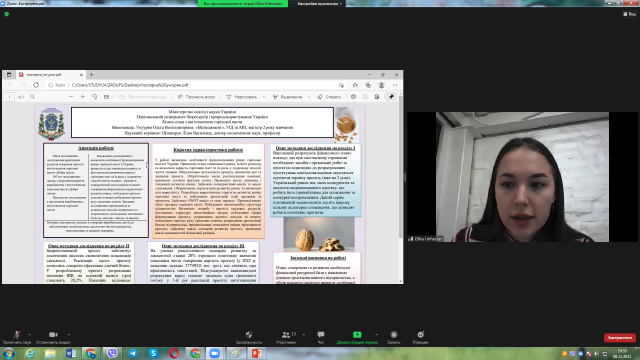Screen dimensions: 640x360
Task: Open viewing options dropdown at top
Action: coord(320,3)
